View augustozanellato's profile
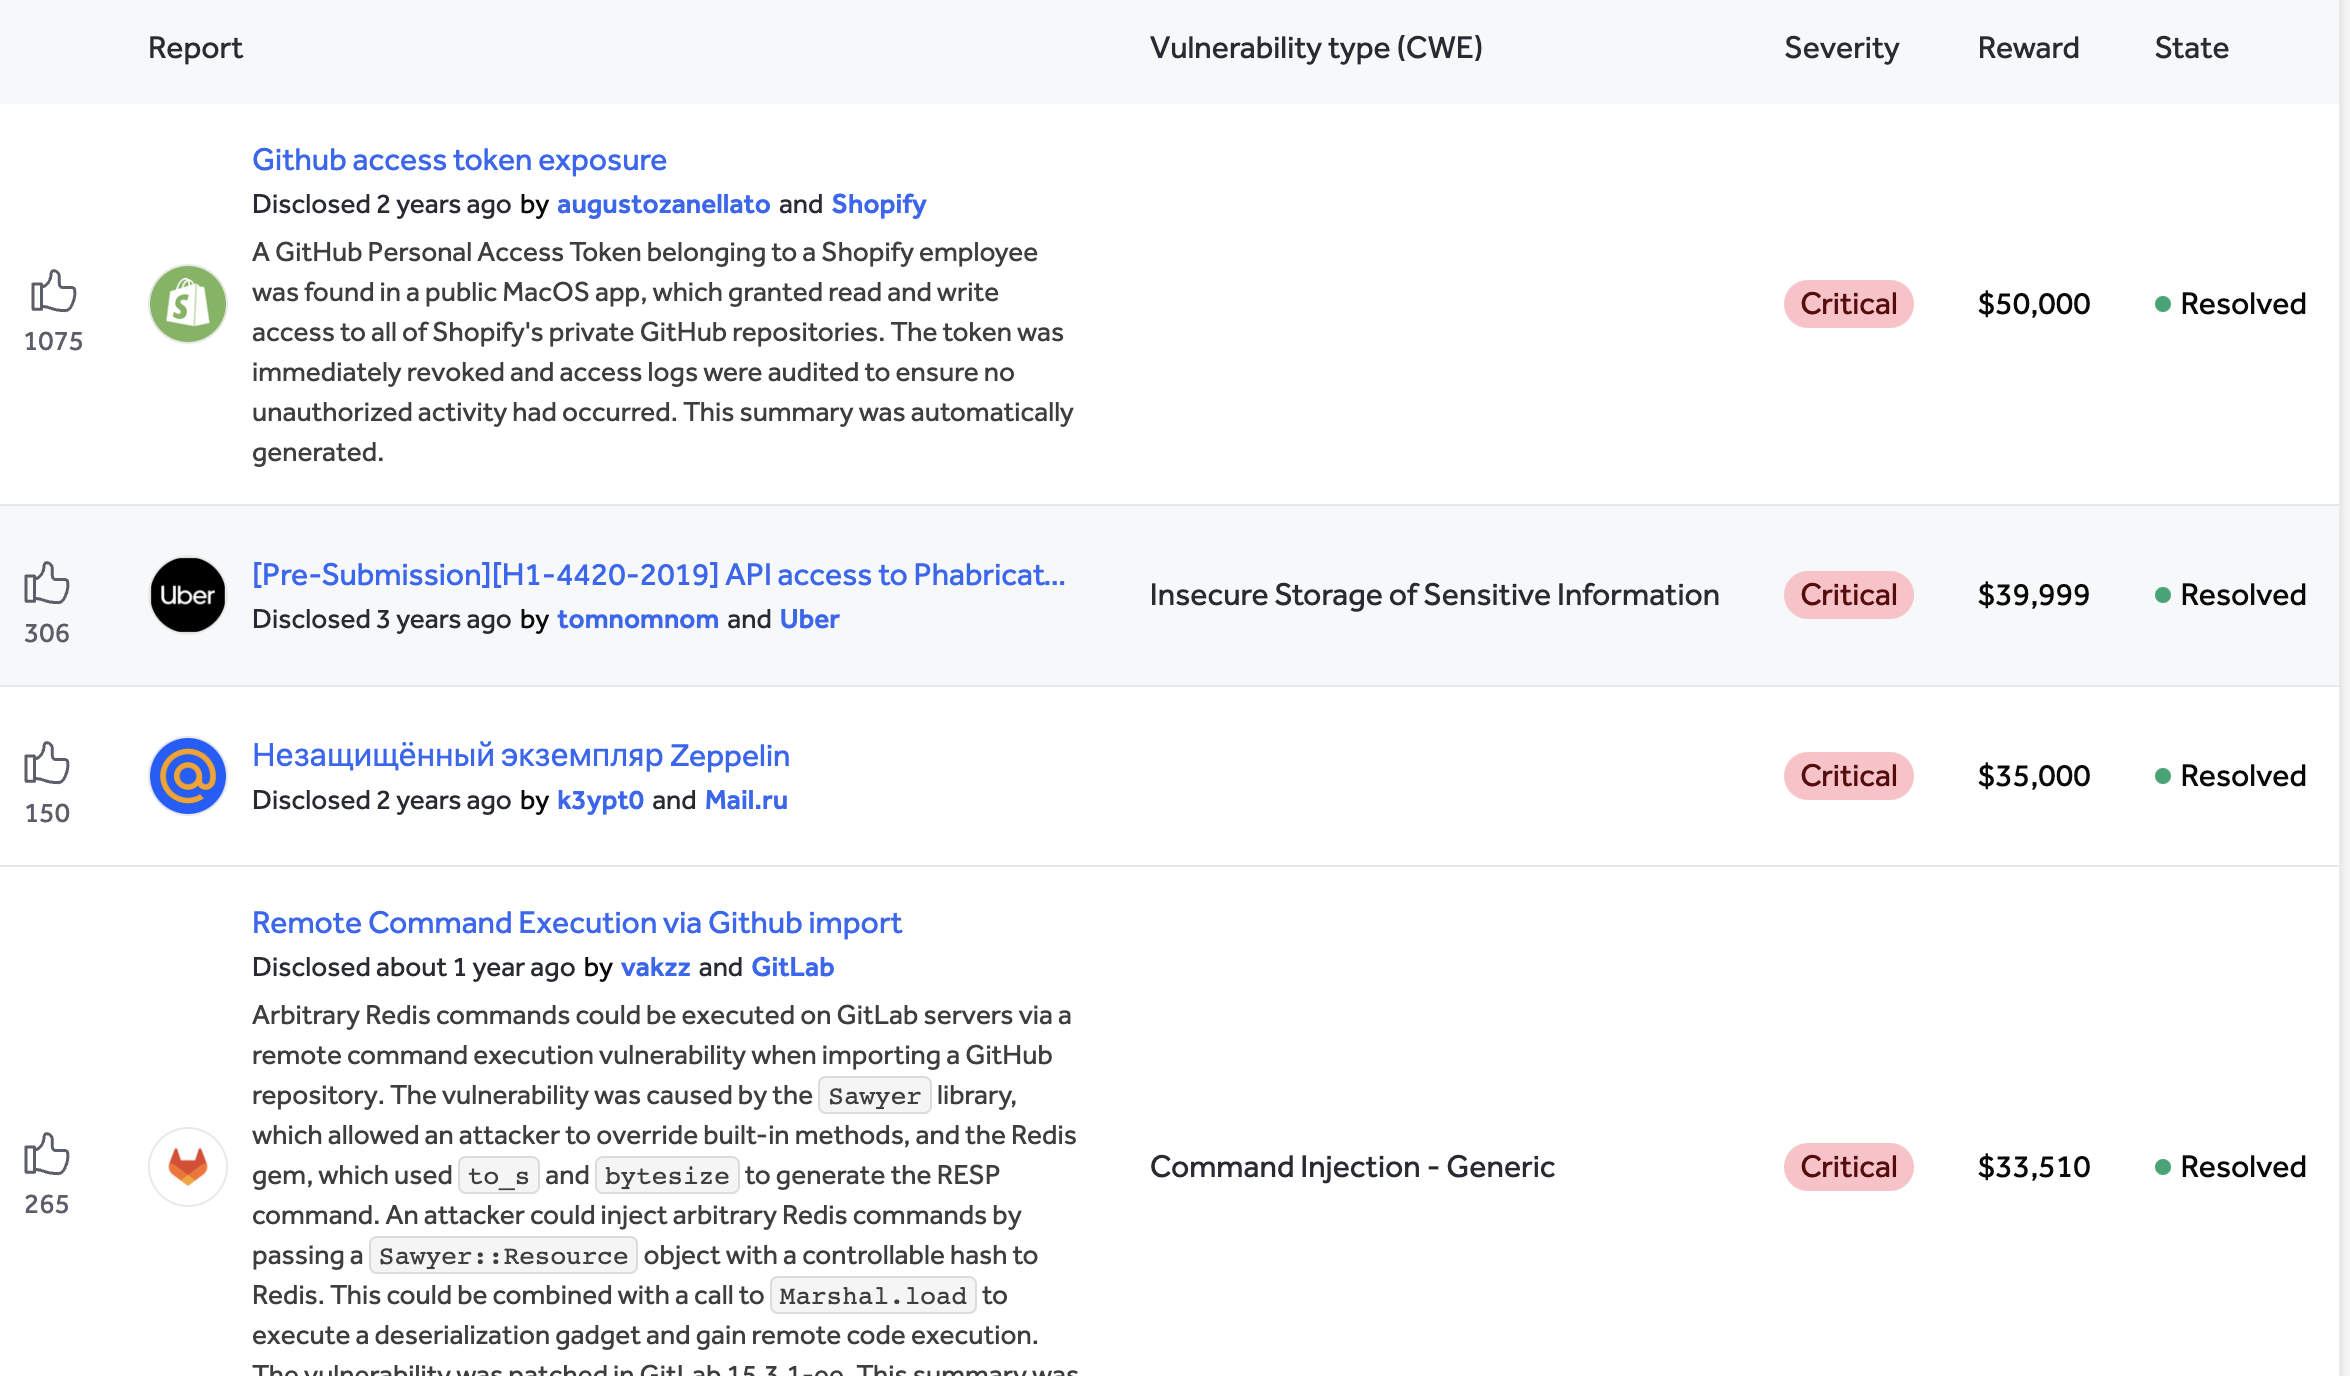This screenshot has height=1376, width=2350. (663, 204)
